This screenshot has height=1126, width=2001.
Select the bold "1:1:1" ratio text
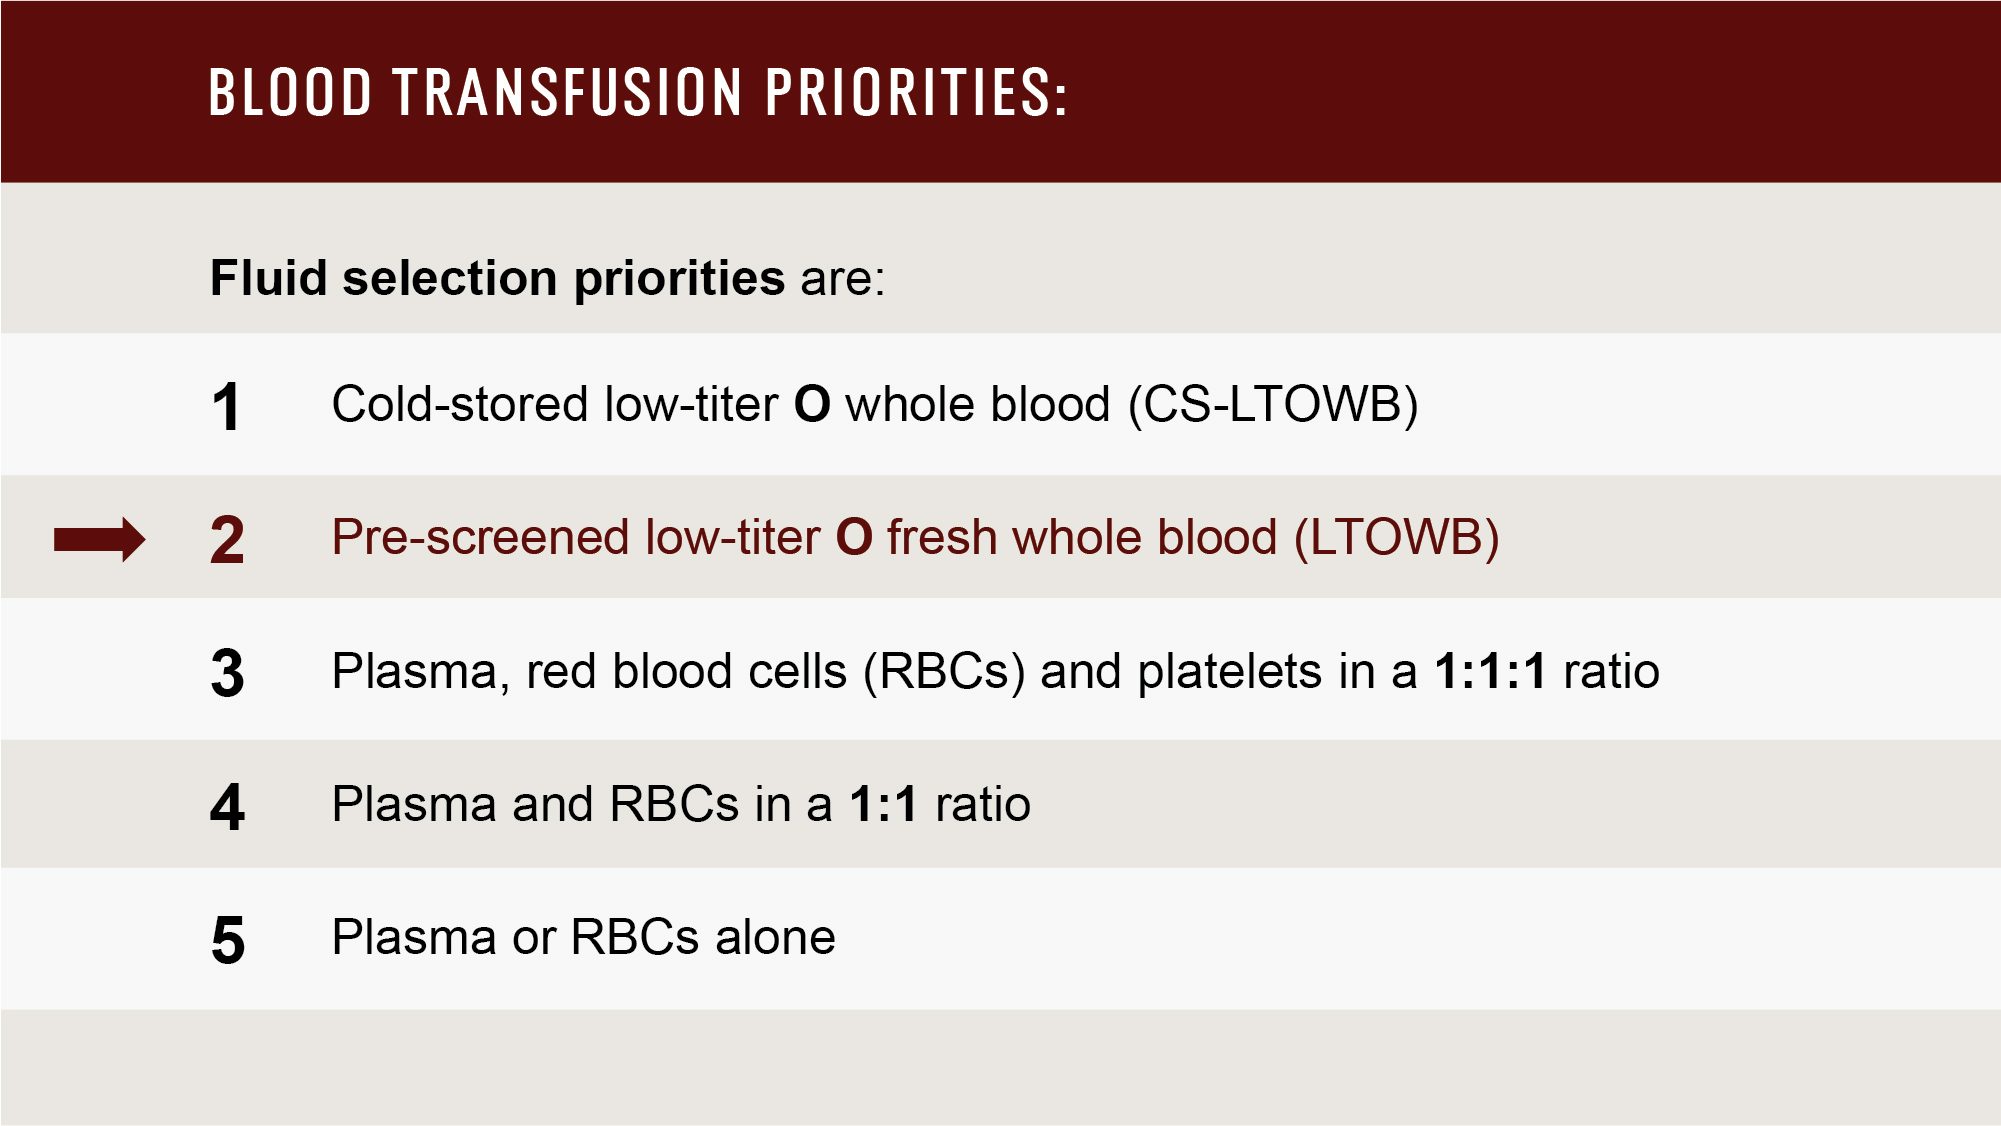(1490, 671)
